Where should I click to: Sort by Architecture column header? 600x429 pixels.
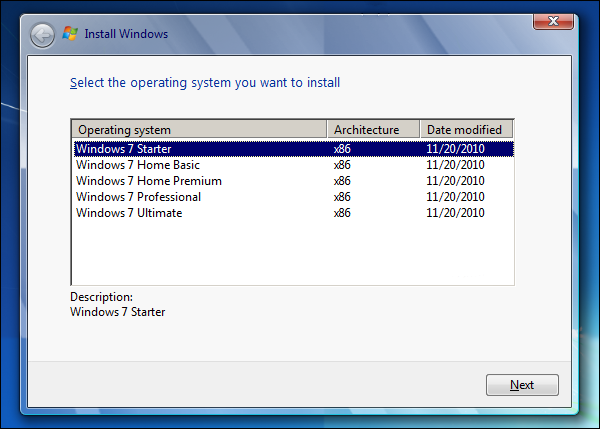pos(373,129)
